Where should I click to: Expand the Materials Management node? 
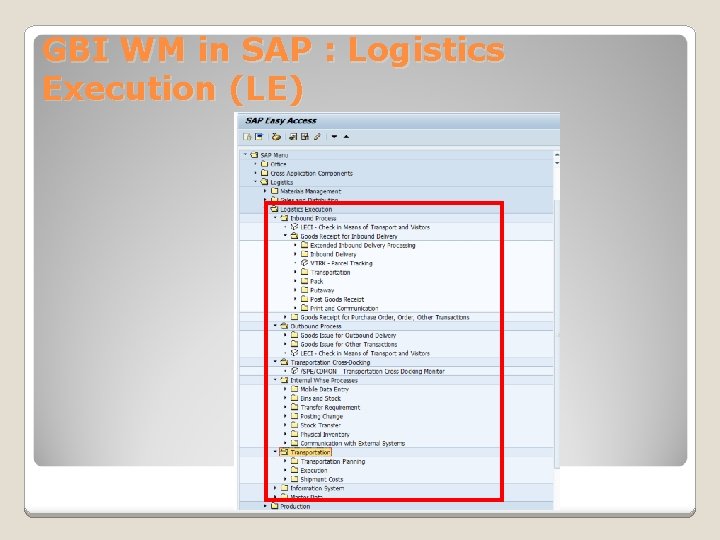(x=265, y=191)
